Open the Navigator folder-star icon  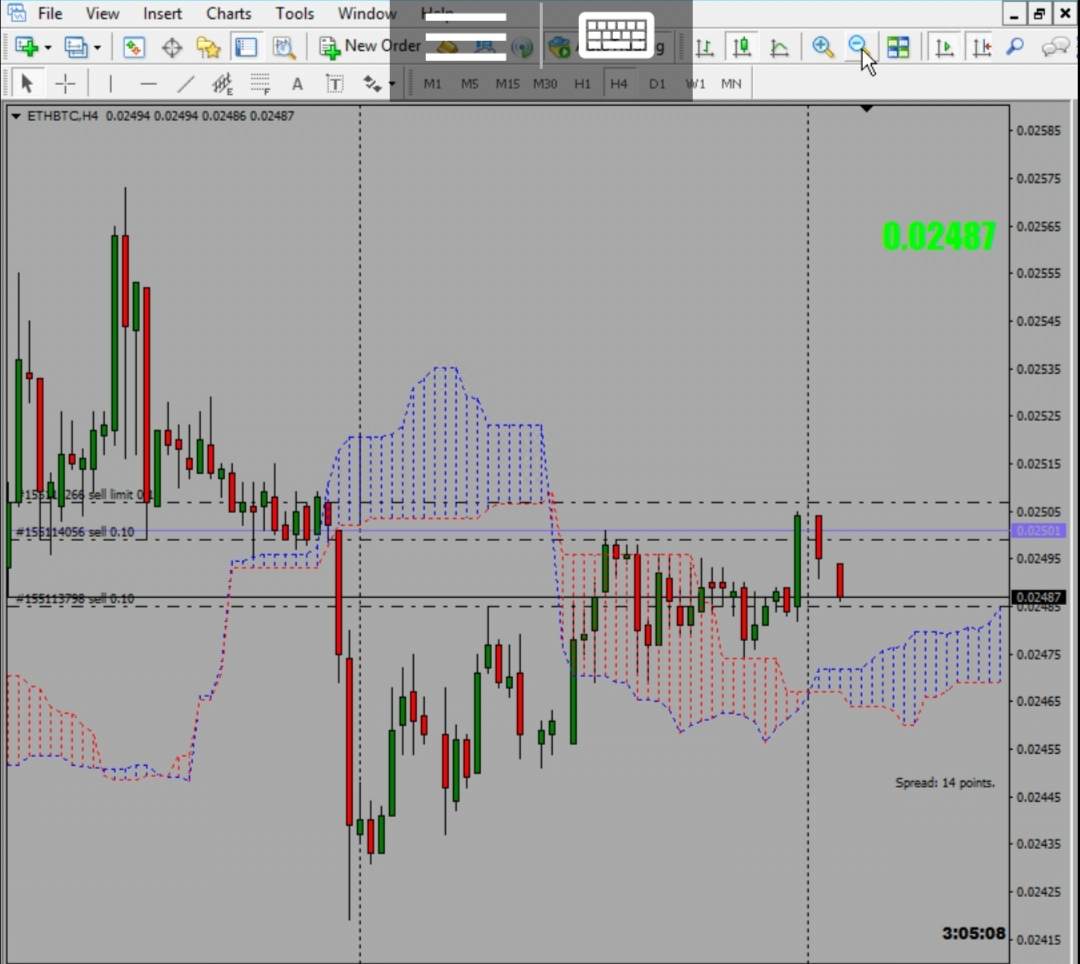(x=208, y=47)
